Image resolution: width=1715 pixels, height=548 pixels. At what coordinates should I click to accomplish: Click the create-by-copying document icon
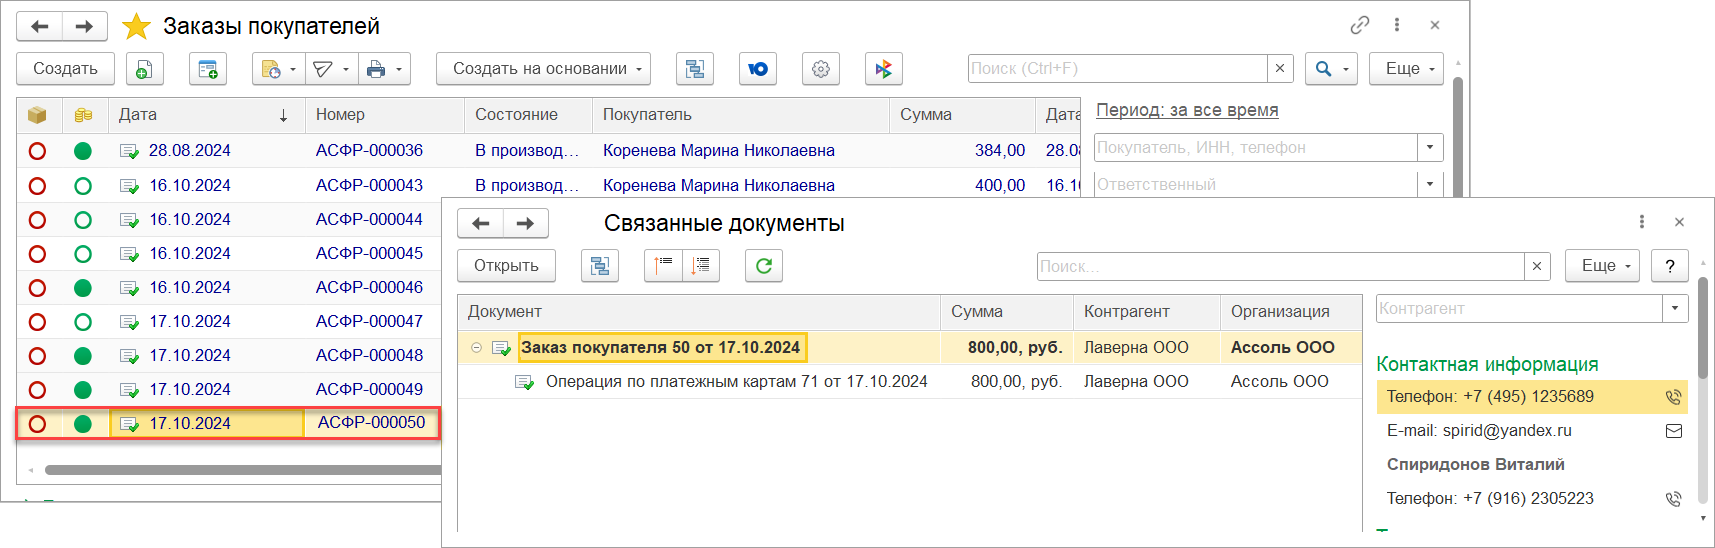pos(144,69)
